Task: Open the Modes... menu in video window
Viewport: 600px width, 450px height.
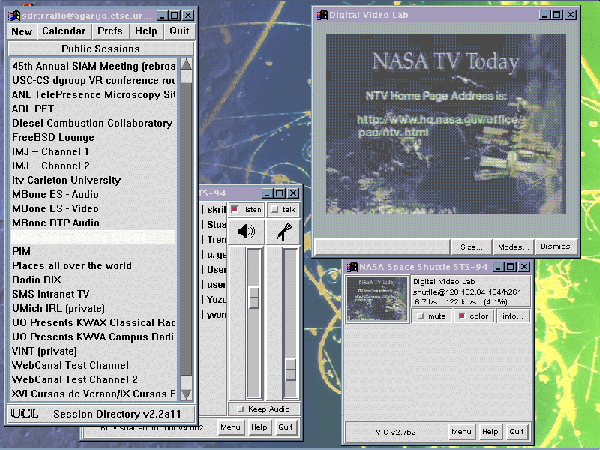Action: coord(512,246)
